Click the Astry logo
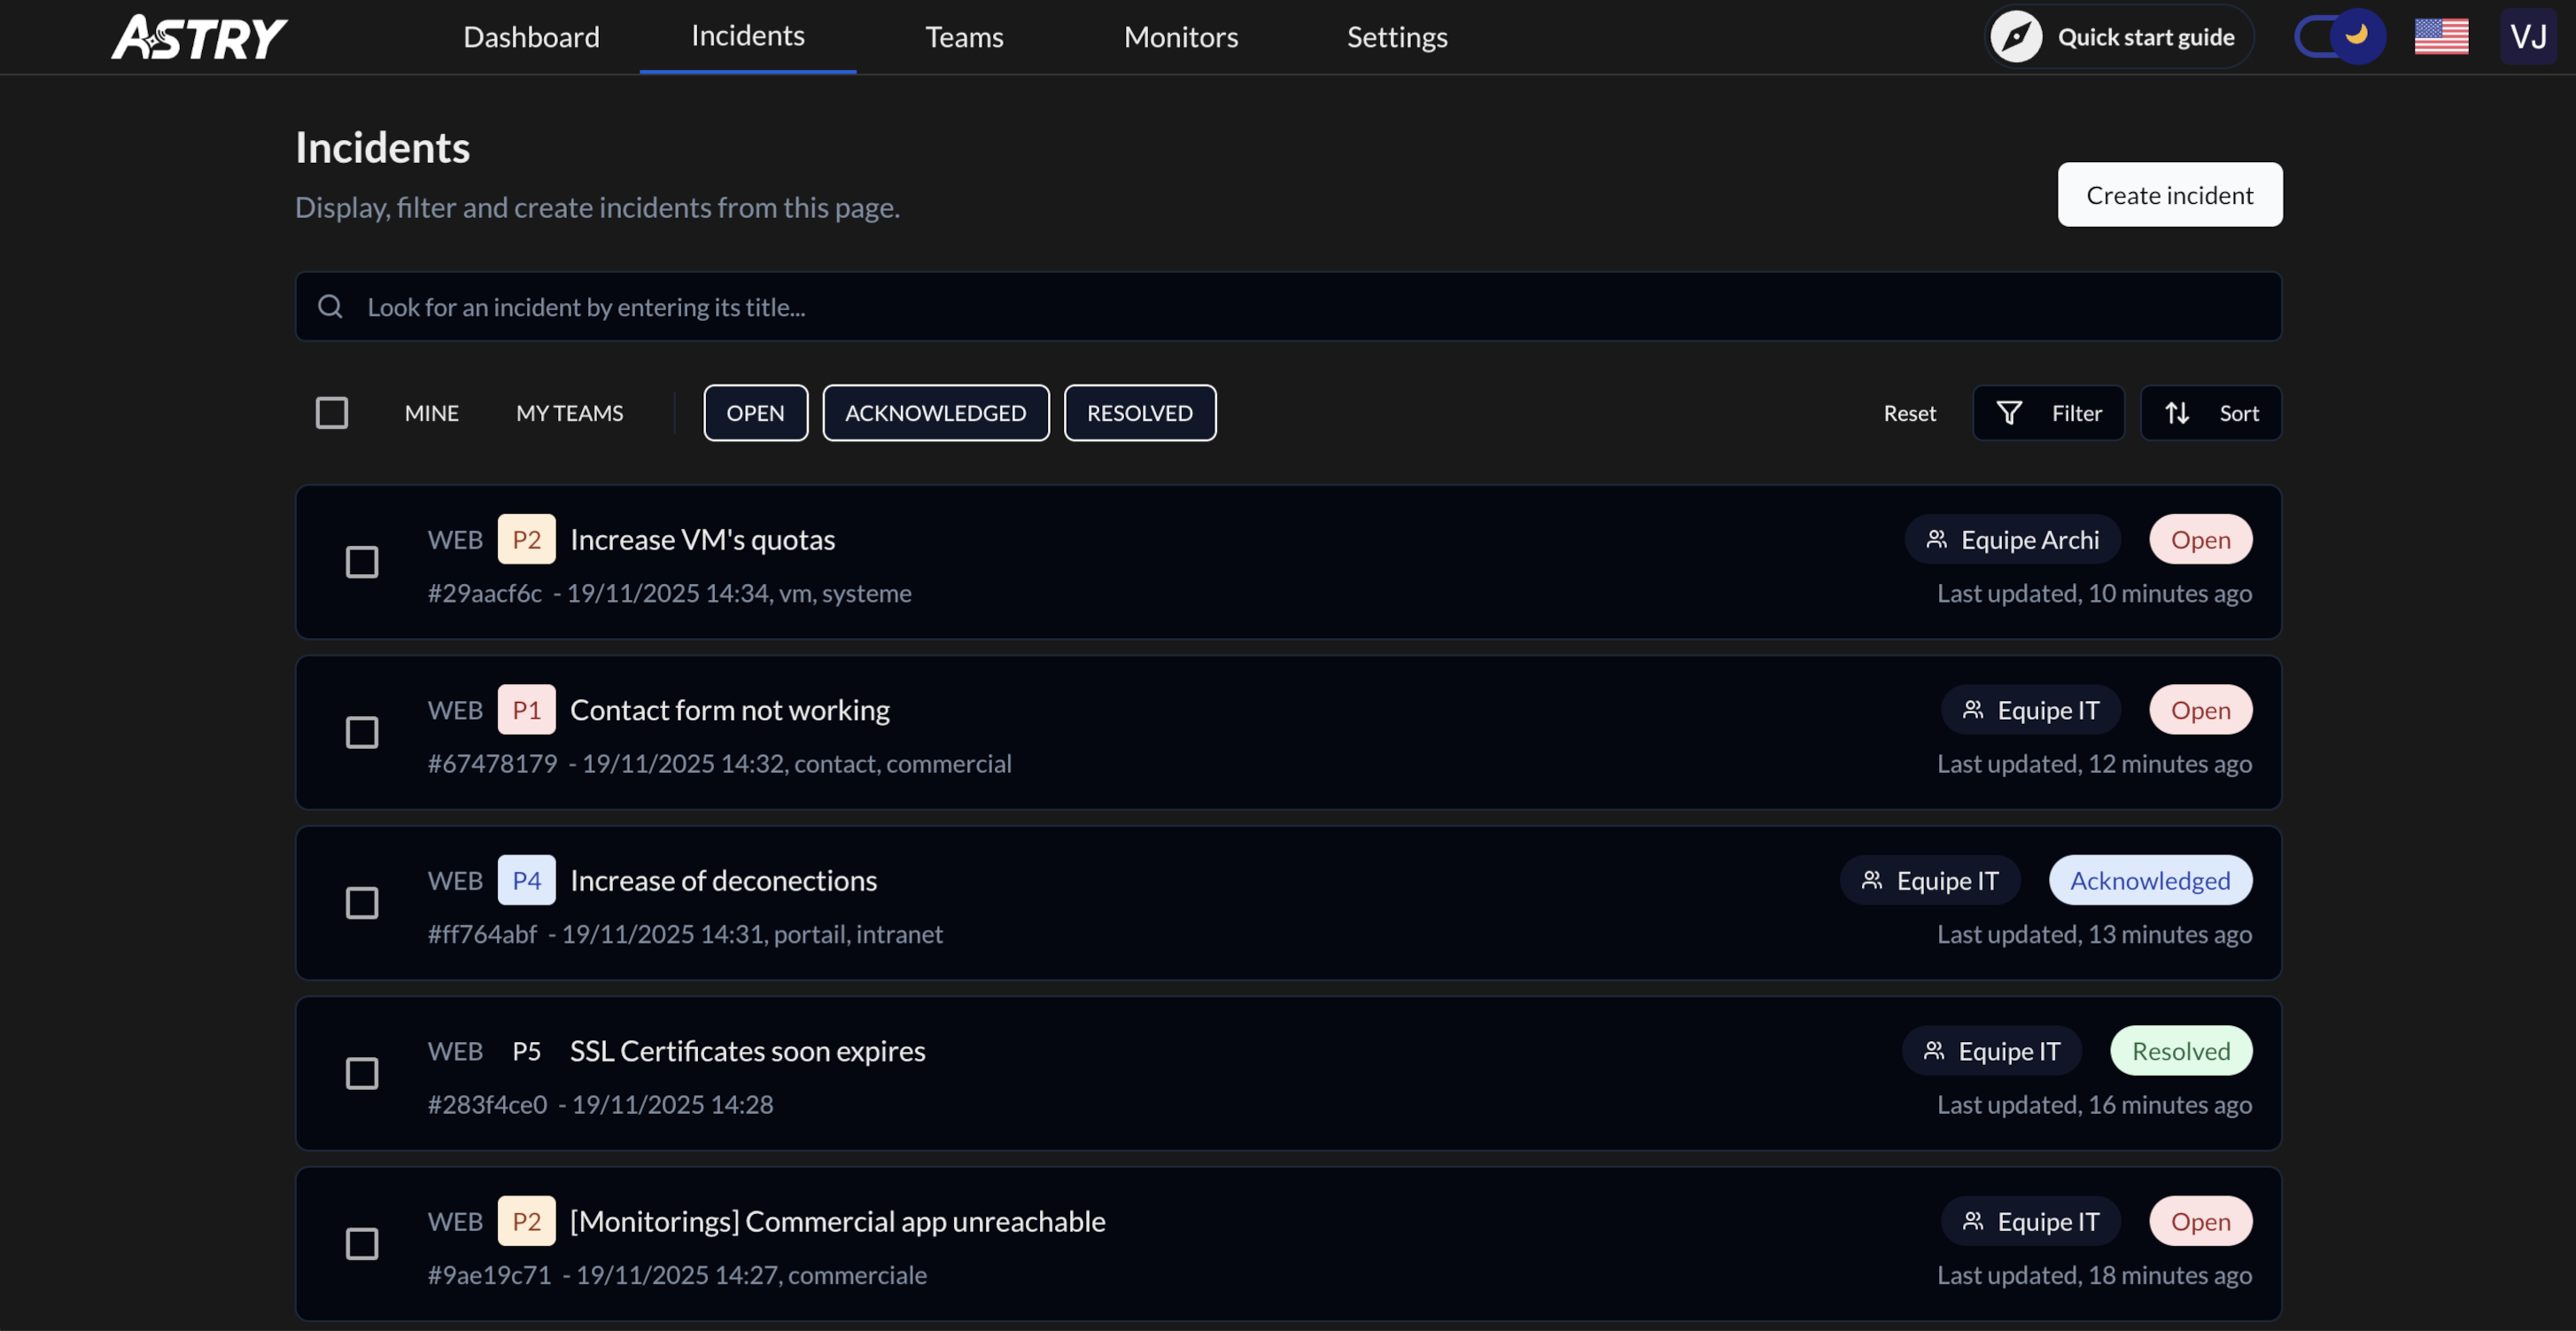2576x1331 pixels. coord(199,37)
